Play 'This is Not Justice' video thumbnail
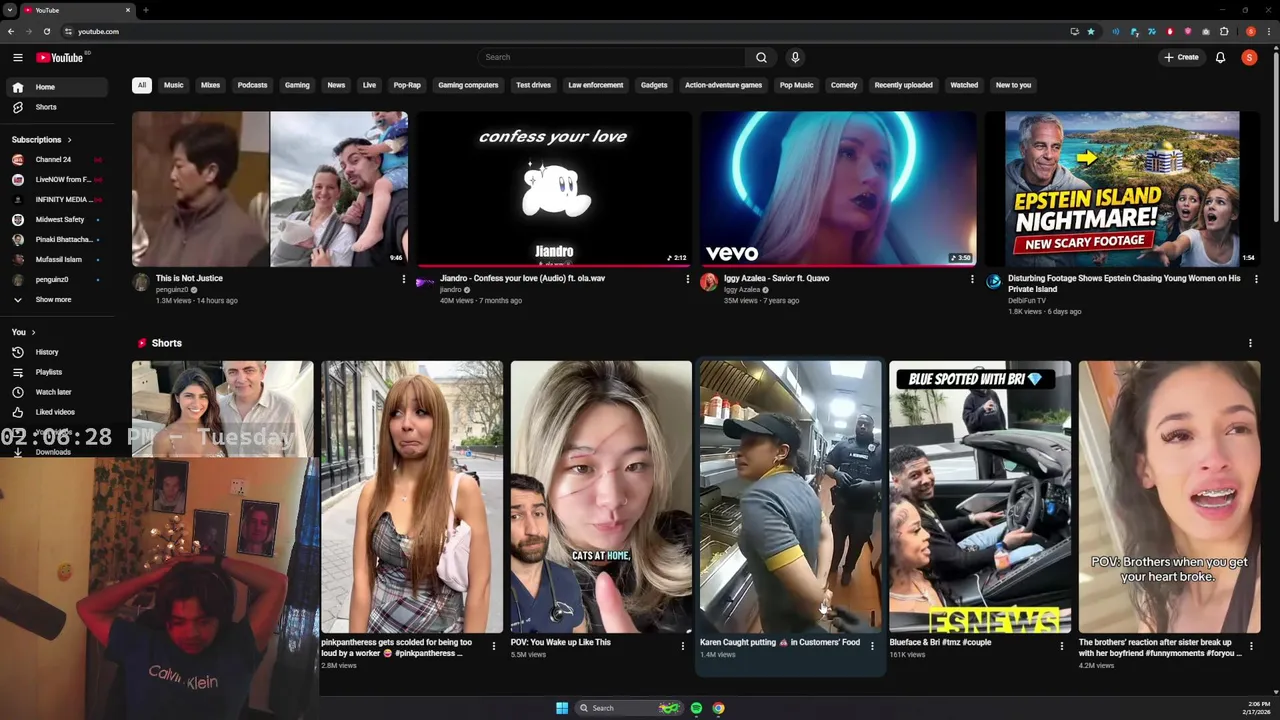This screenshot has height=720, width=1280. 270,189
